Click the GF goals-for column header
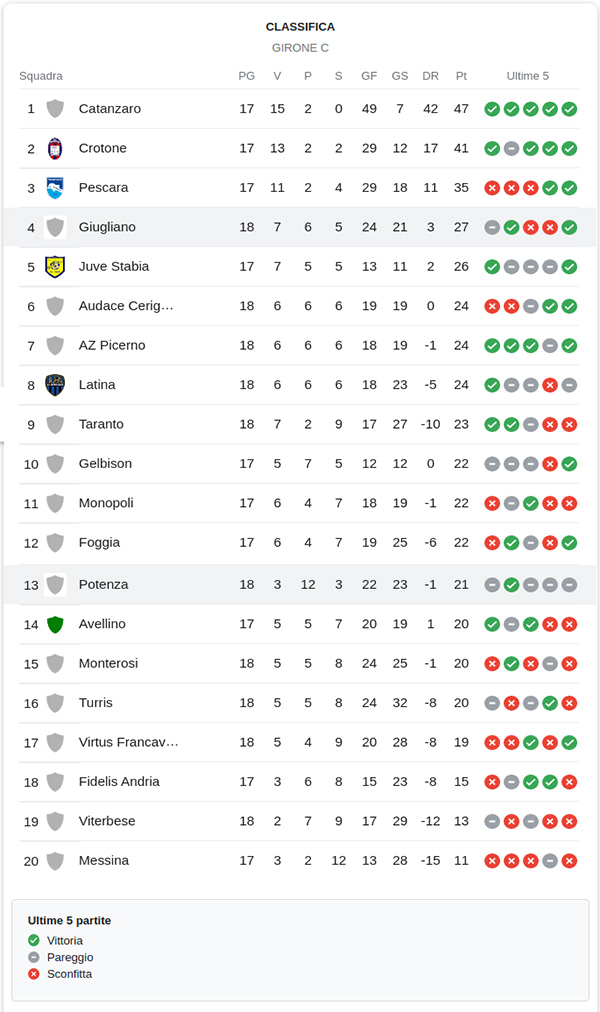This screenshot has width=600, height=1012. tap(369, 76)
